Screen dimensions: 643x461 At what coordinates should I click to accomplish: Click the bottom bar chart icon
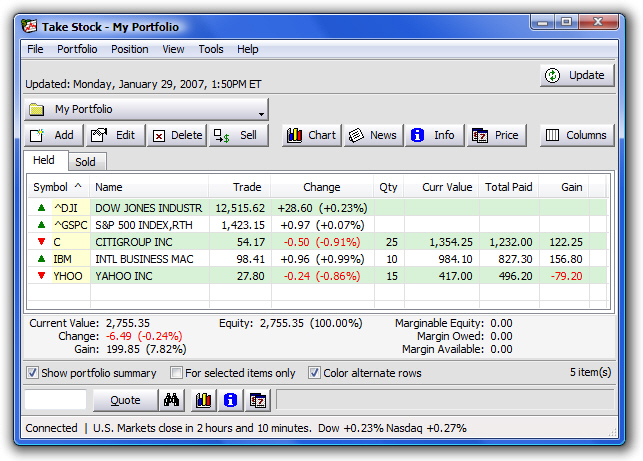coord(203,400)
